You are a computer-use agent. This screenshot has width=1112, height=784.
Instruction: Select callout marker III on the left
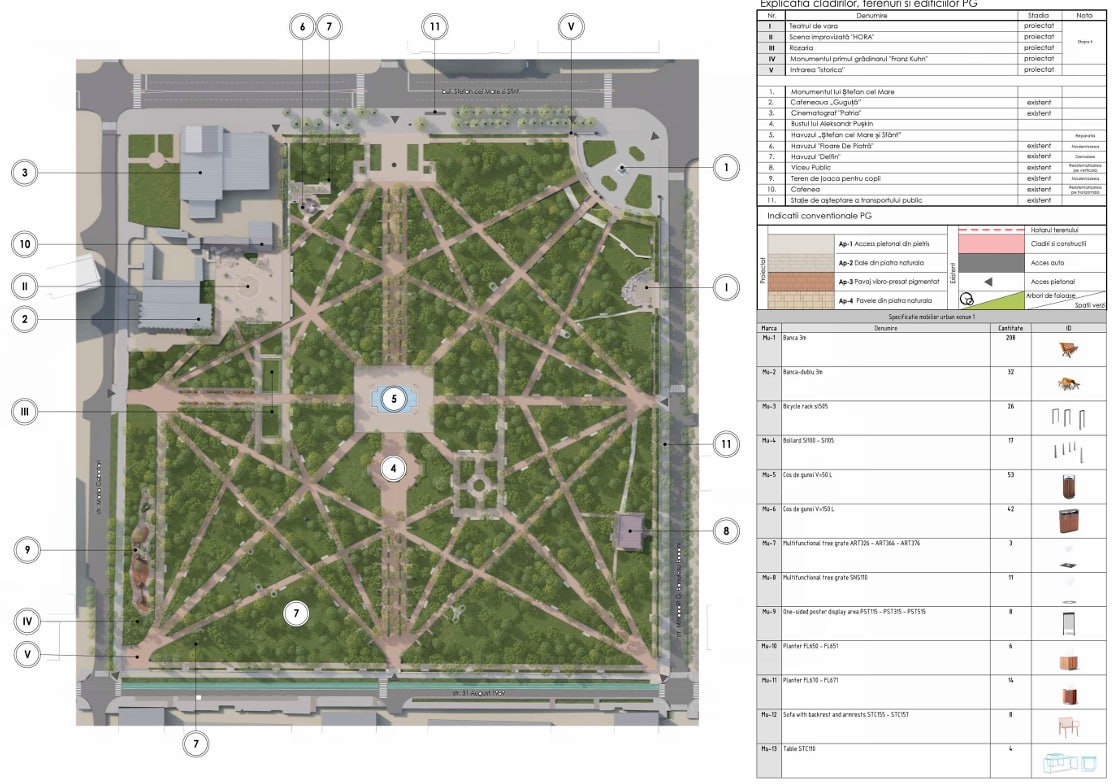(x=27, y=411)
